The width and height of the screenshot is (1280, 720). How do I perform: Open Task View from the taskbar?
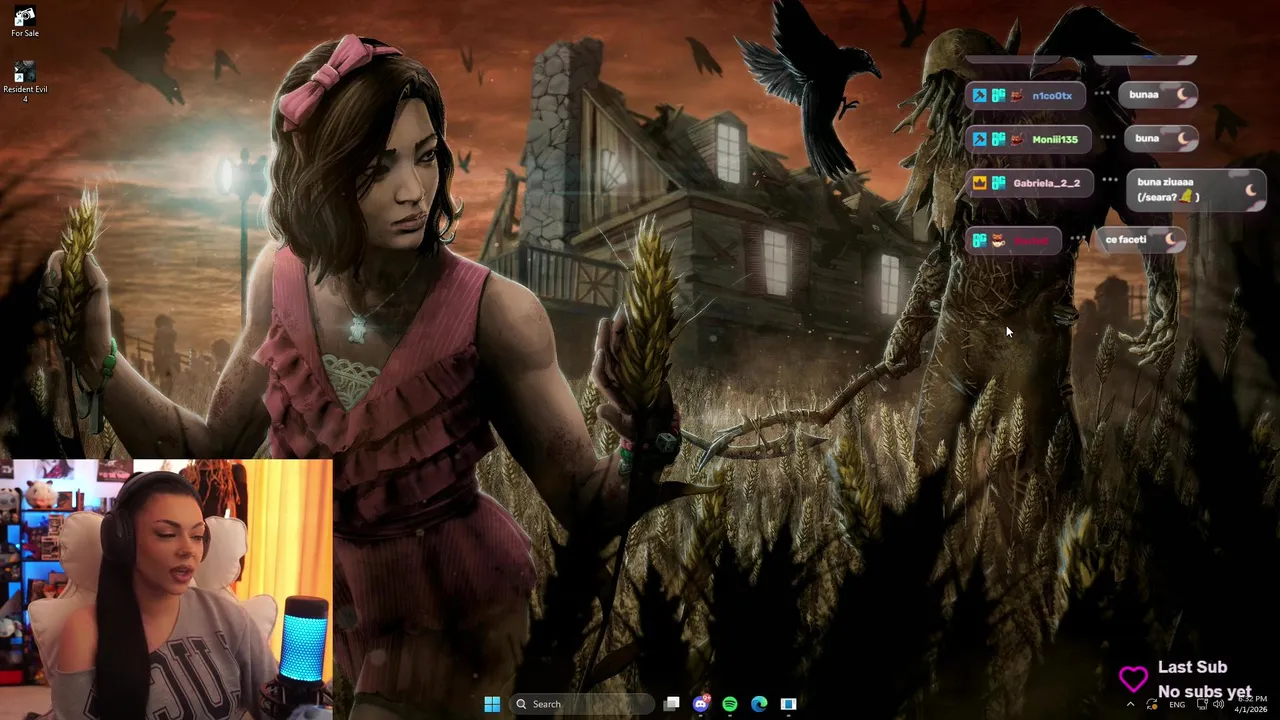tap(672, 704)
